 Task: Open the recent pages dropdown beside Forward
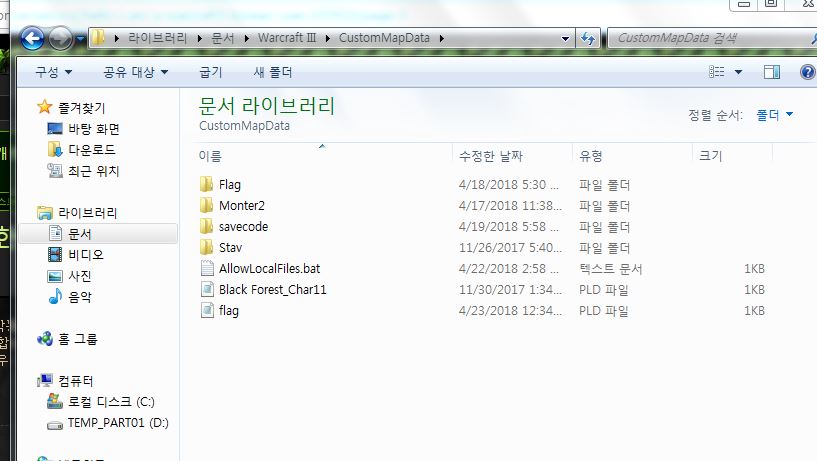pos(80,39)
